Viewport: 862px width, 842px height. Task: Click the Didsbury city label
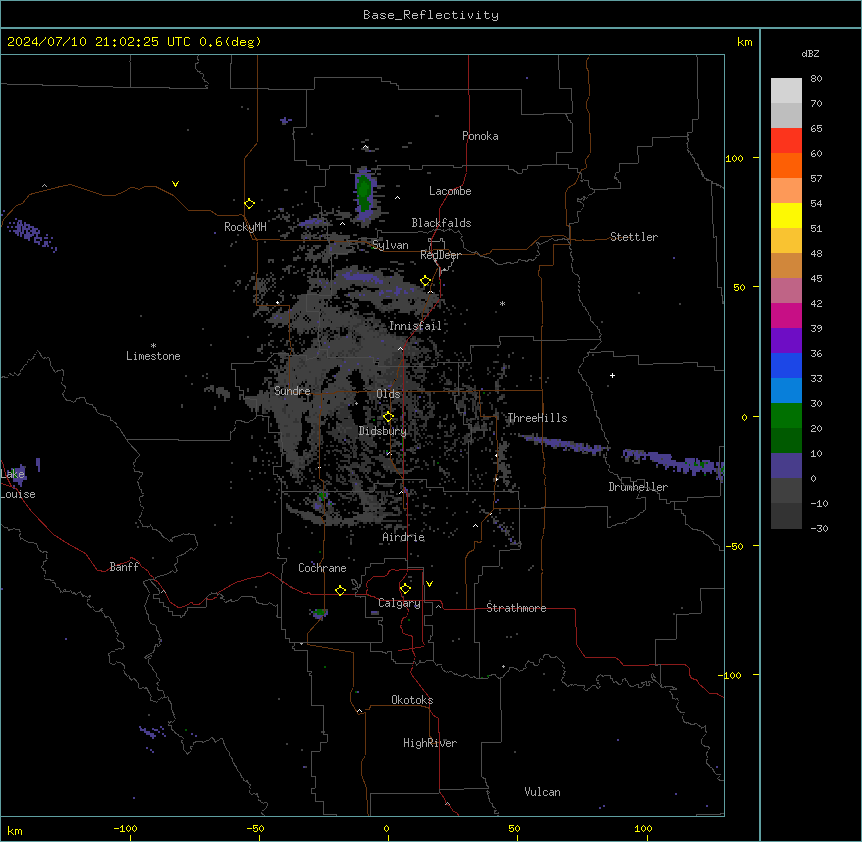(383, 431)
